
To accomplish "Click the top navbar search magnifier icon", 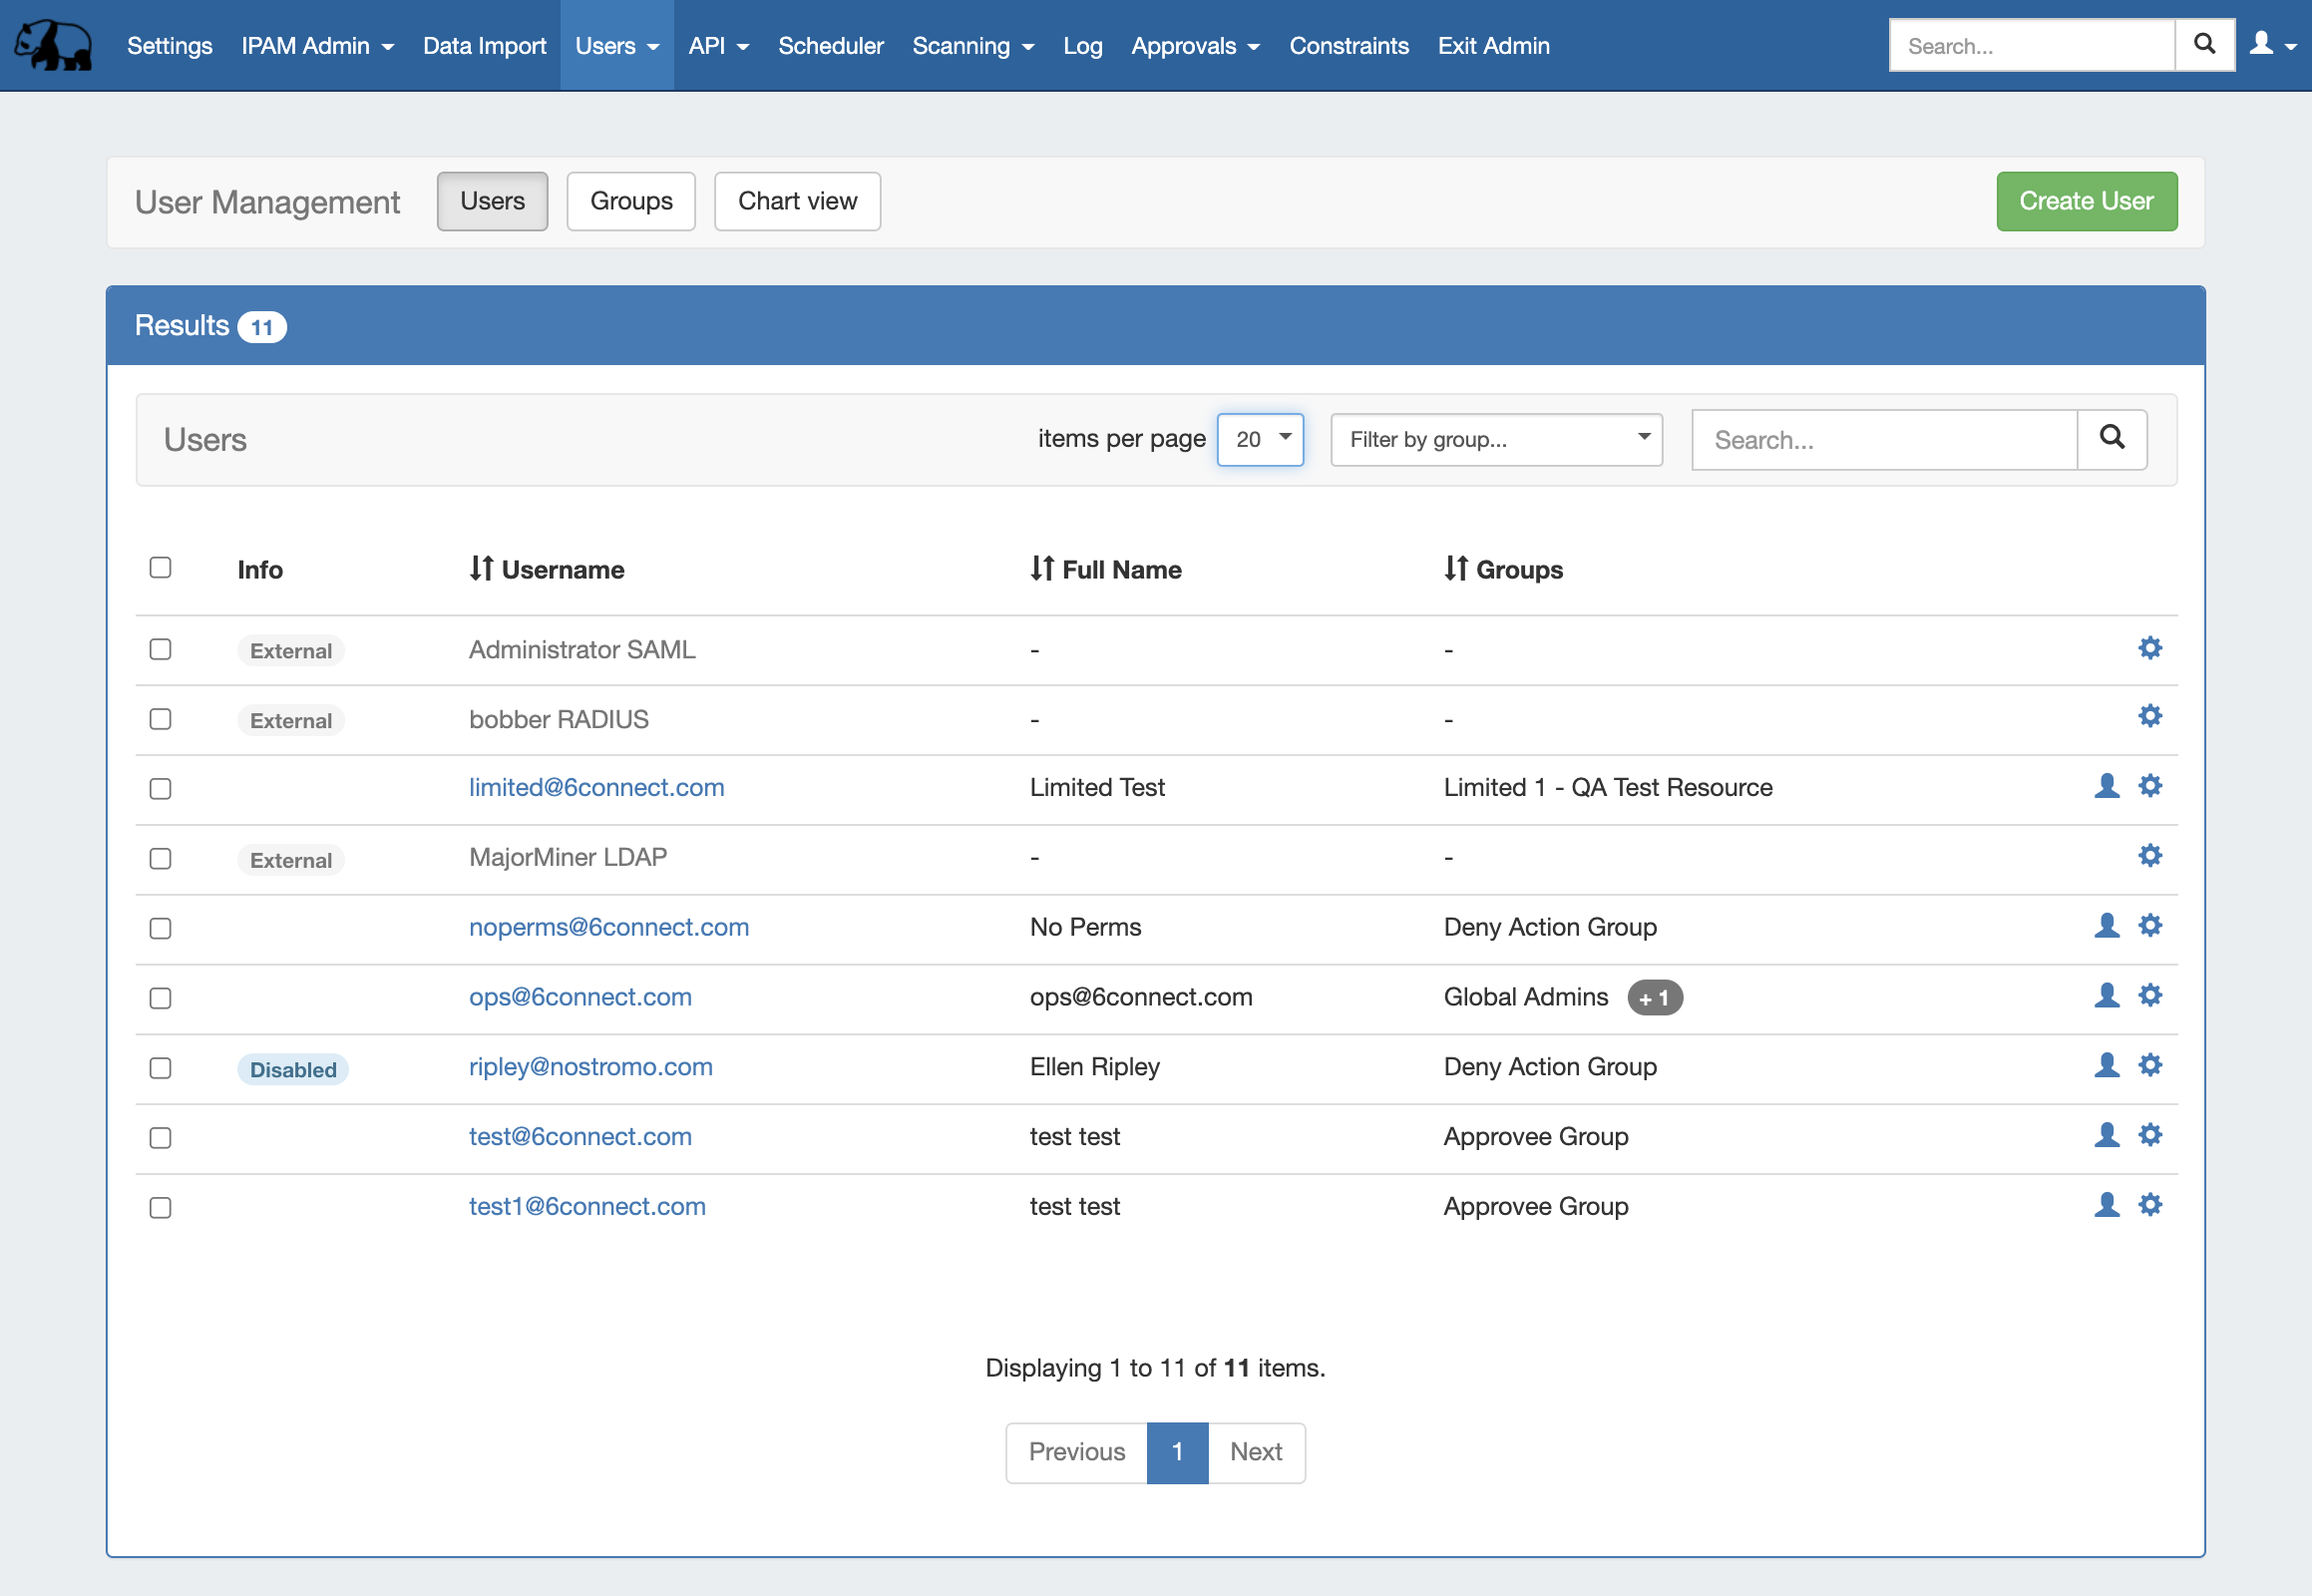I will 2204,44.
